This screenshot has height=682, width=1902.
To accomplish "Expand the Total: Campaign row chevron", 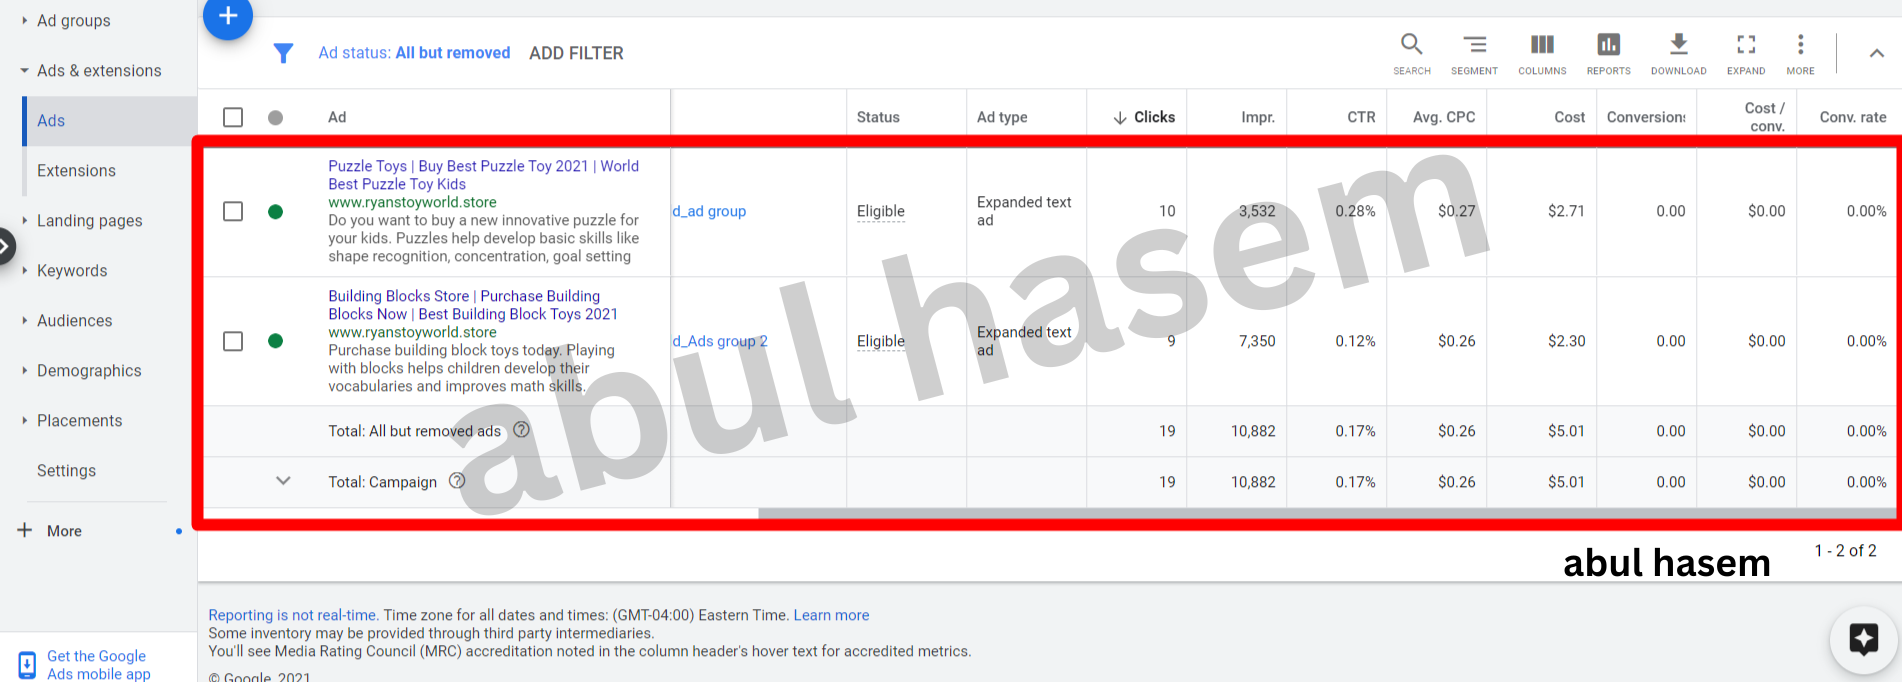I will [283, 481].
